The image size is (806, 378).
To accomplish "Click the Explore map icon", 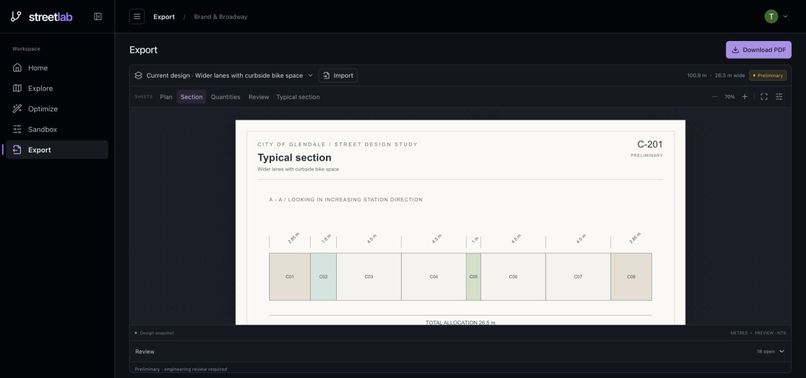I will point(17,88).
